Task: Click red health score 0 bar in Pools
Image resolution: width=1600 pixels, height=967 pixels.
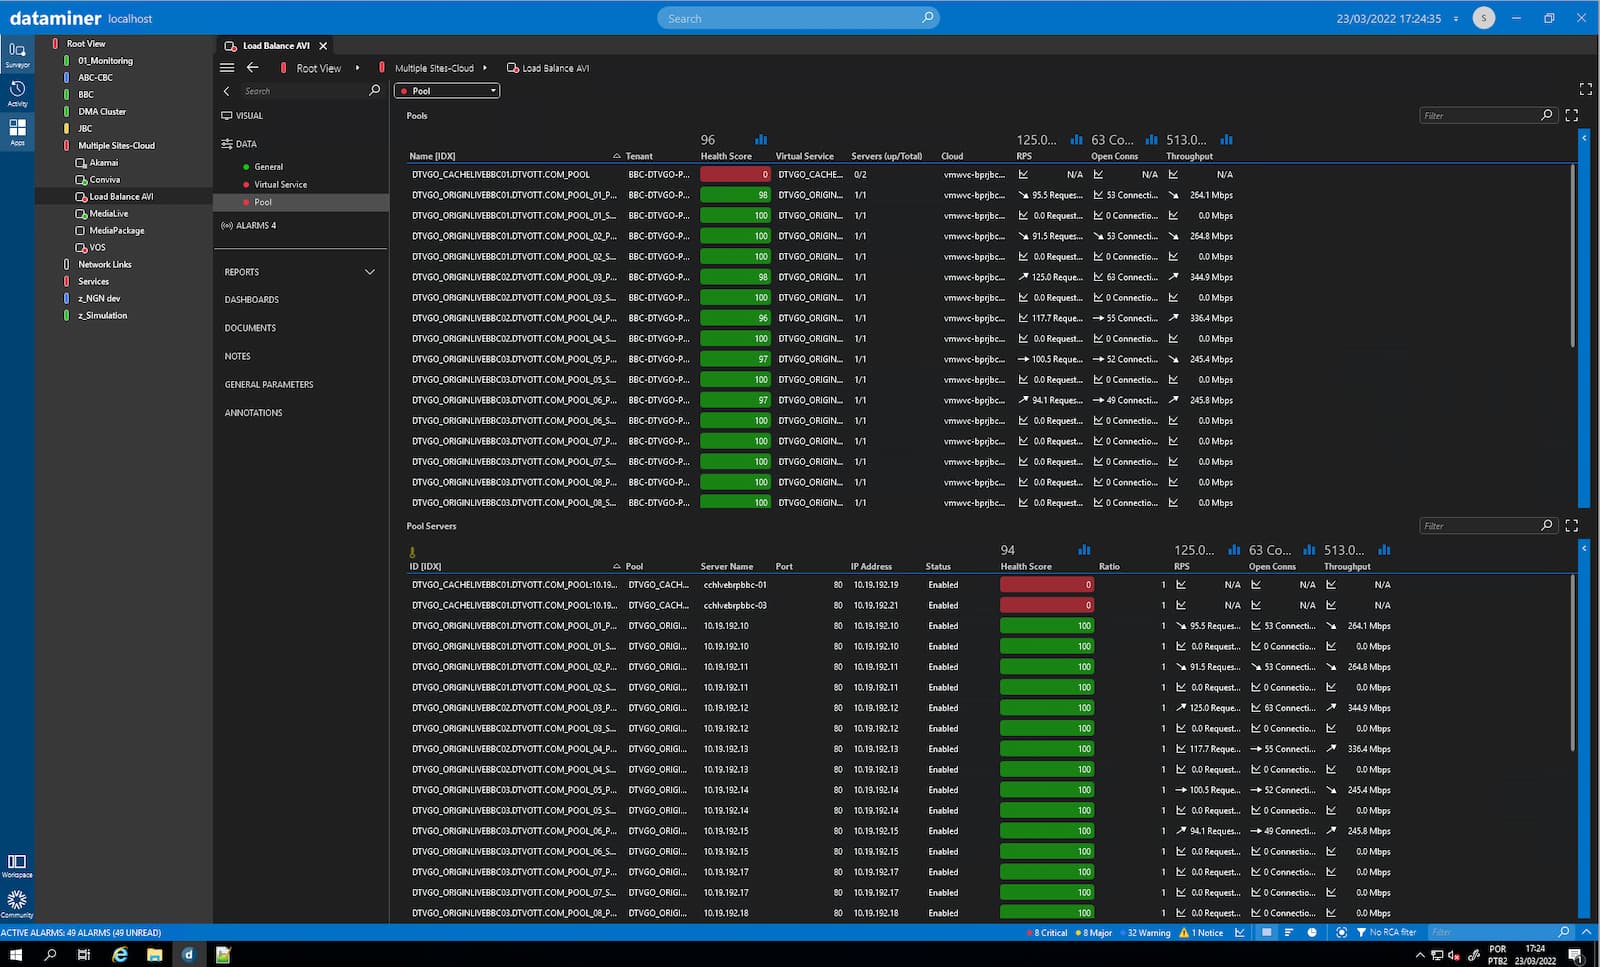Action: 735,174
